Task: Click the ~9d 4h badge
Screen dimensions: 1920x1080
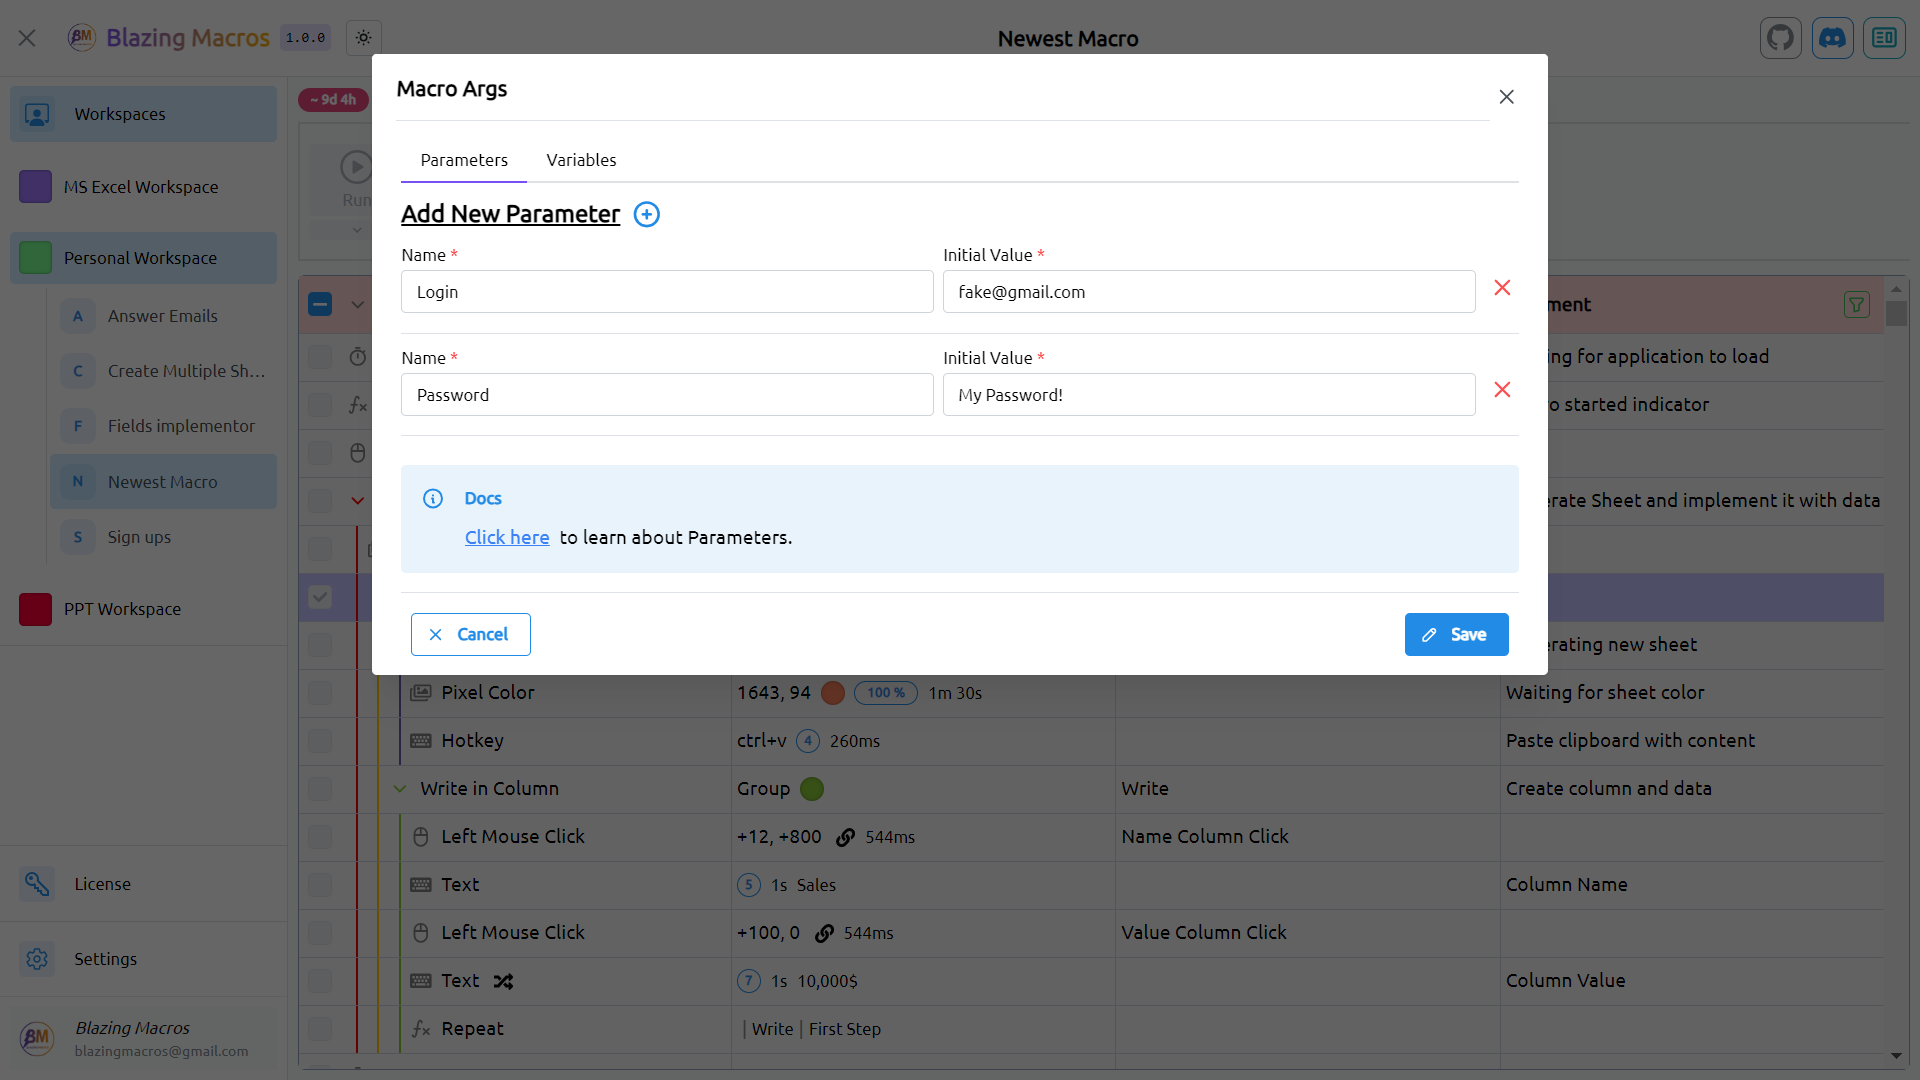Action: [x=333, y=100]
